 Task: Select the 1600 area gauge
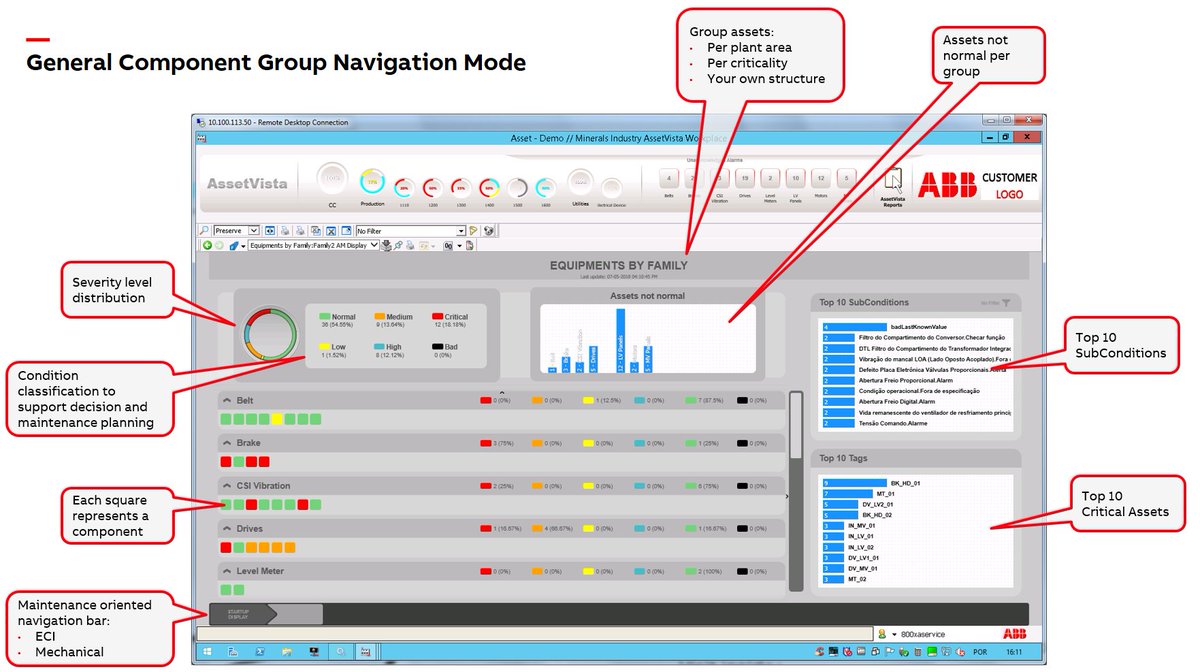pyautogui.click(x=545, y=187)
